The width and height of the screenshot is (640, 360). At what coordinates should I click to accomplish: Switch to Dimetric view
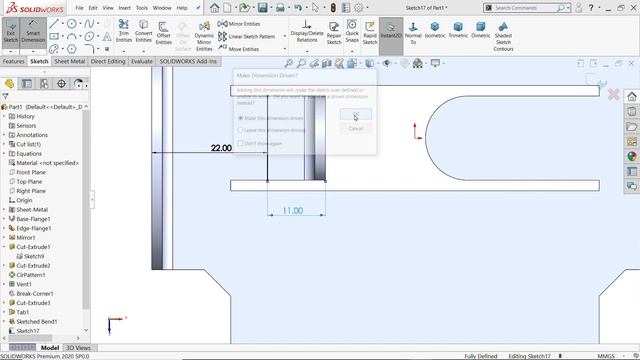pyautogui.click(x=480, y=30)
